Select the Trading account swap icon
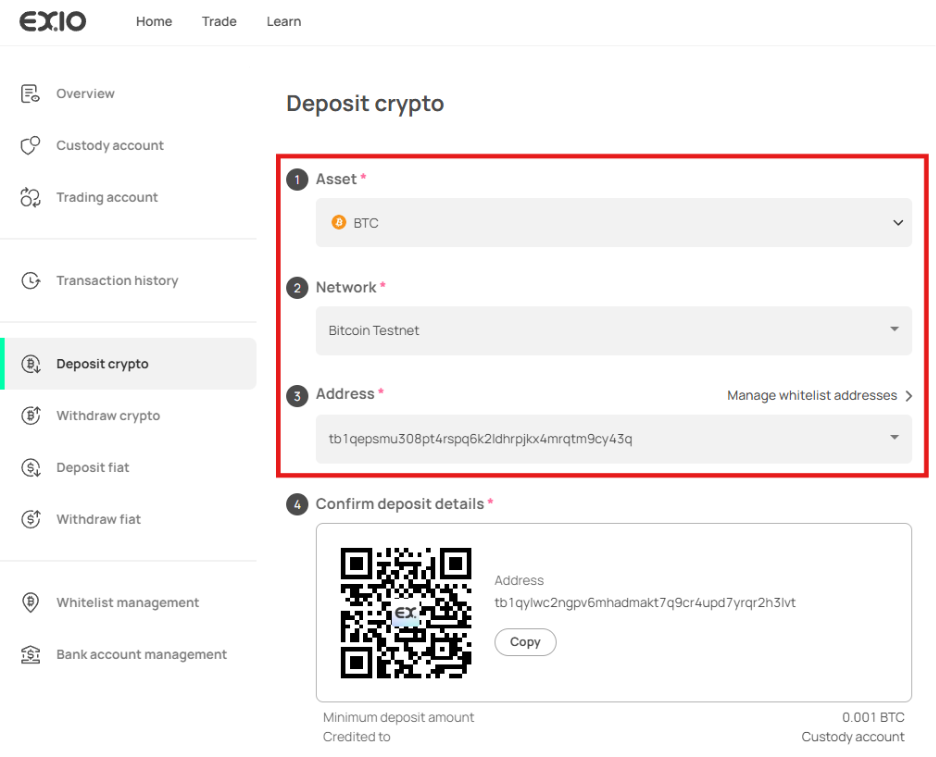936x757 pixels. (x=30, y=198)
